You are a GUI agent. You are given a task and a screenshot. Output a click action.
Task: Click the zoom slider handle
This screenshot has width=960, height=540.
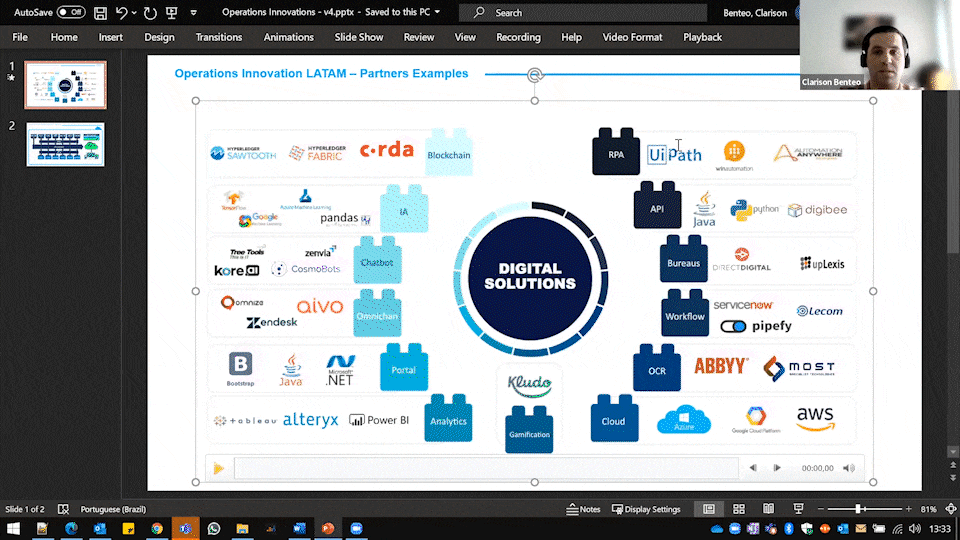click(x=858, y=509)
